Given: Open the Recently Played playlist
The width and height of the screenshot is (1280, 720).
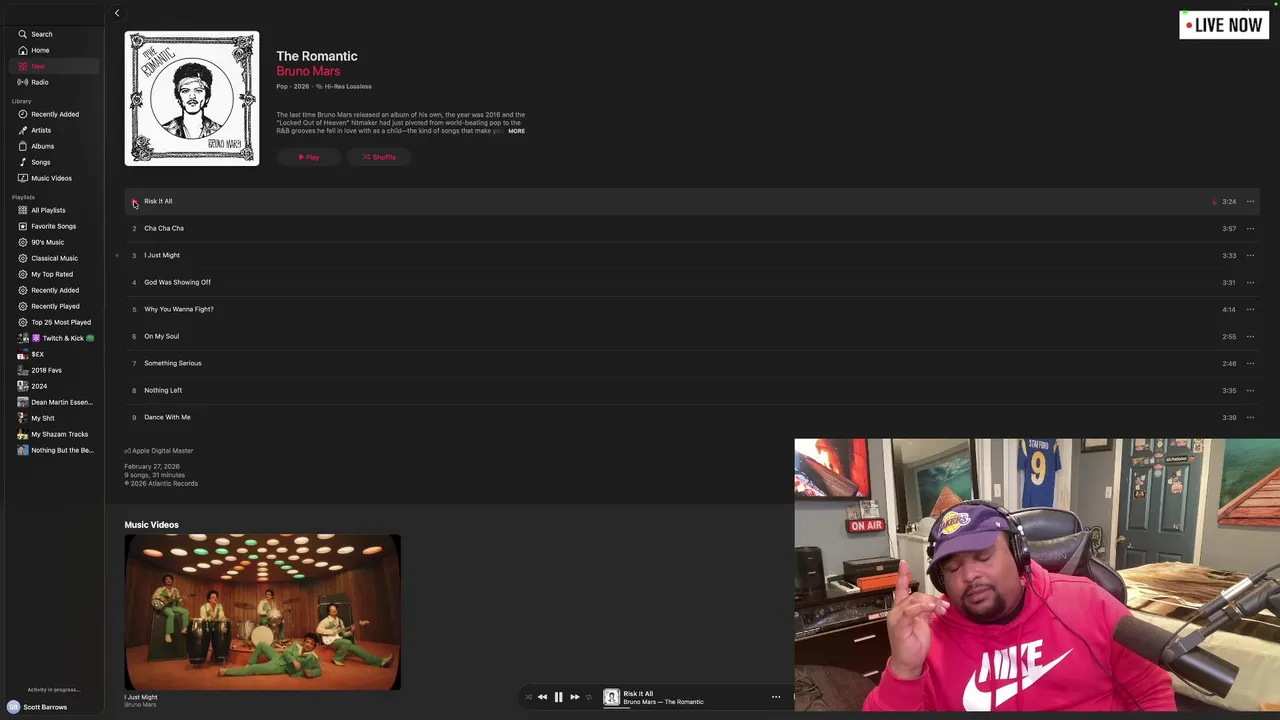Looking at the screenshot, I should pos(55,306).
